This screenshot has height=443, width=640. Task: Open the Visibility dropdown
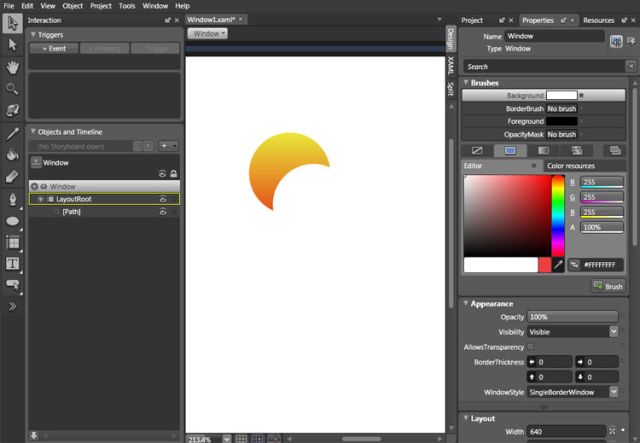613,332
